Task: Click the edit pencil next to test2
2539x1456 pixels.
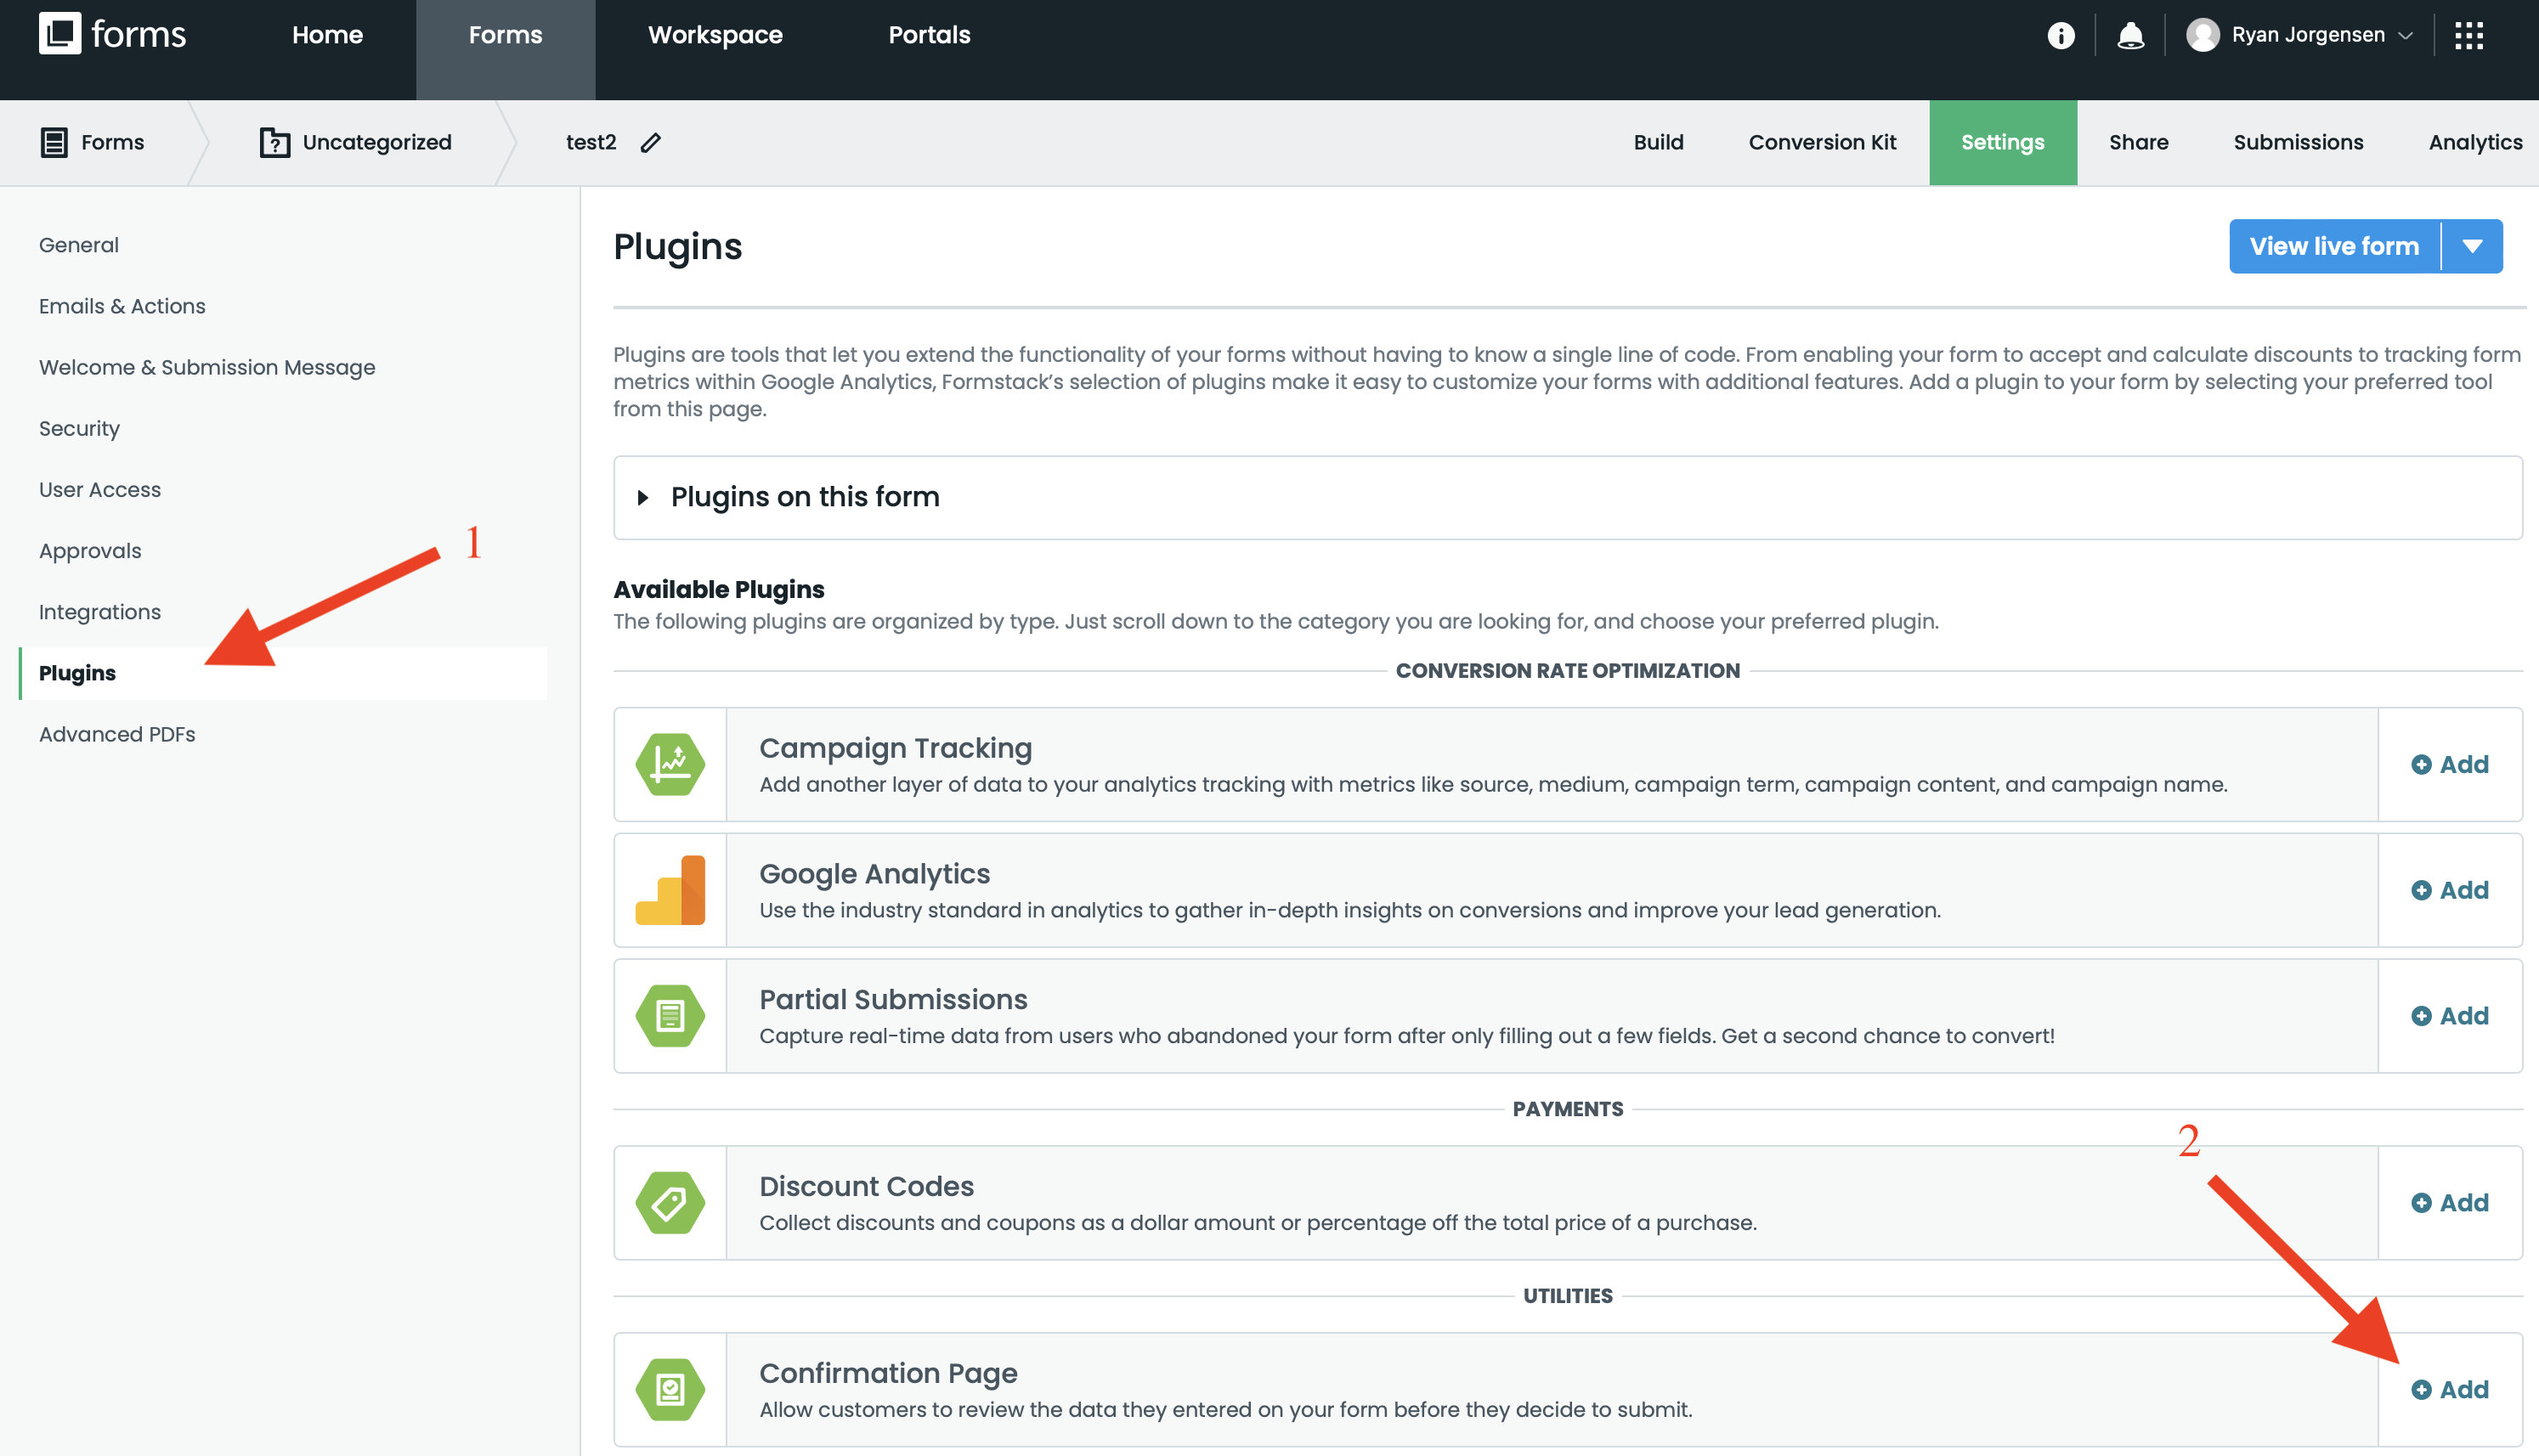Action: pos(651,143)
